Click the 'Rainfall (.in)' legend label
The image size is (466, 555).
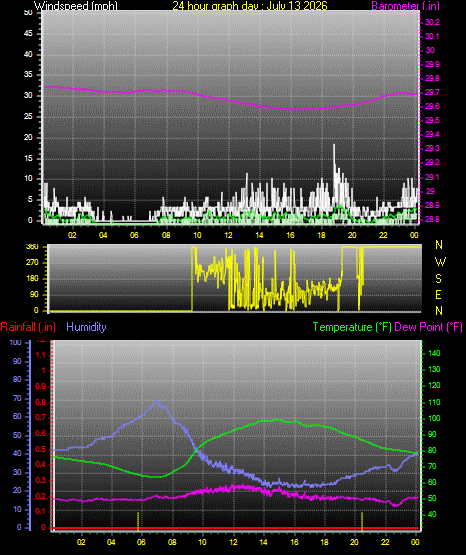[x=28, y=327]
